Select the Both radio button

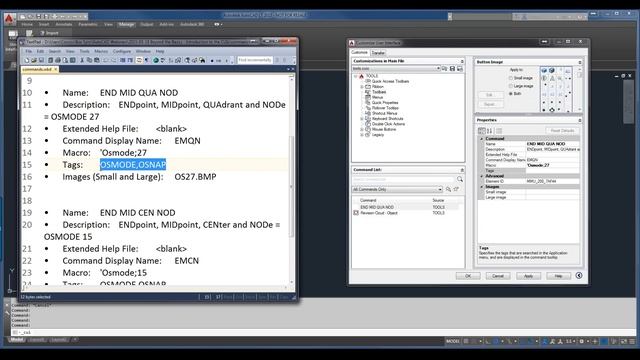tap(511, 94)
